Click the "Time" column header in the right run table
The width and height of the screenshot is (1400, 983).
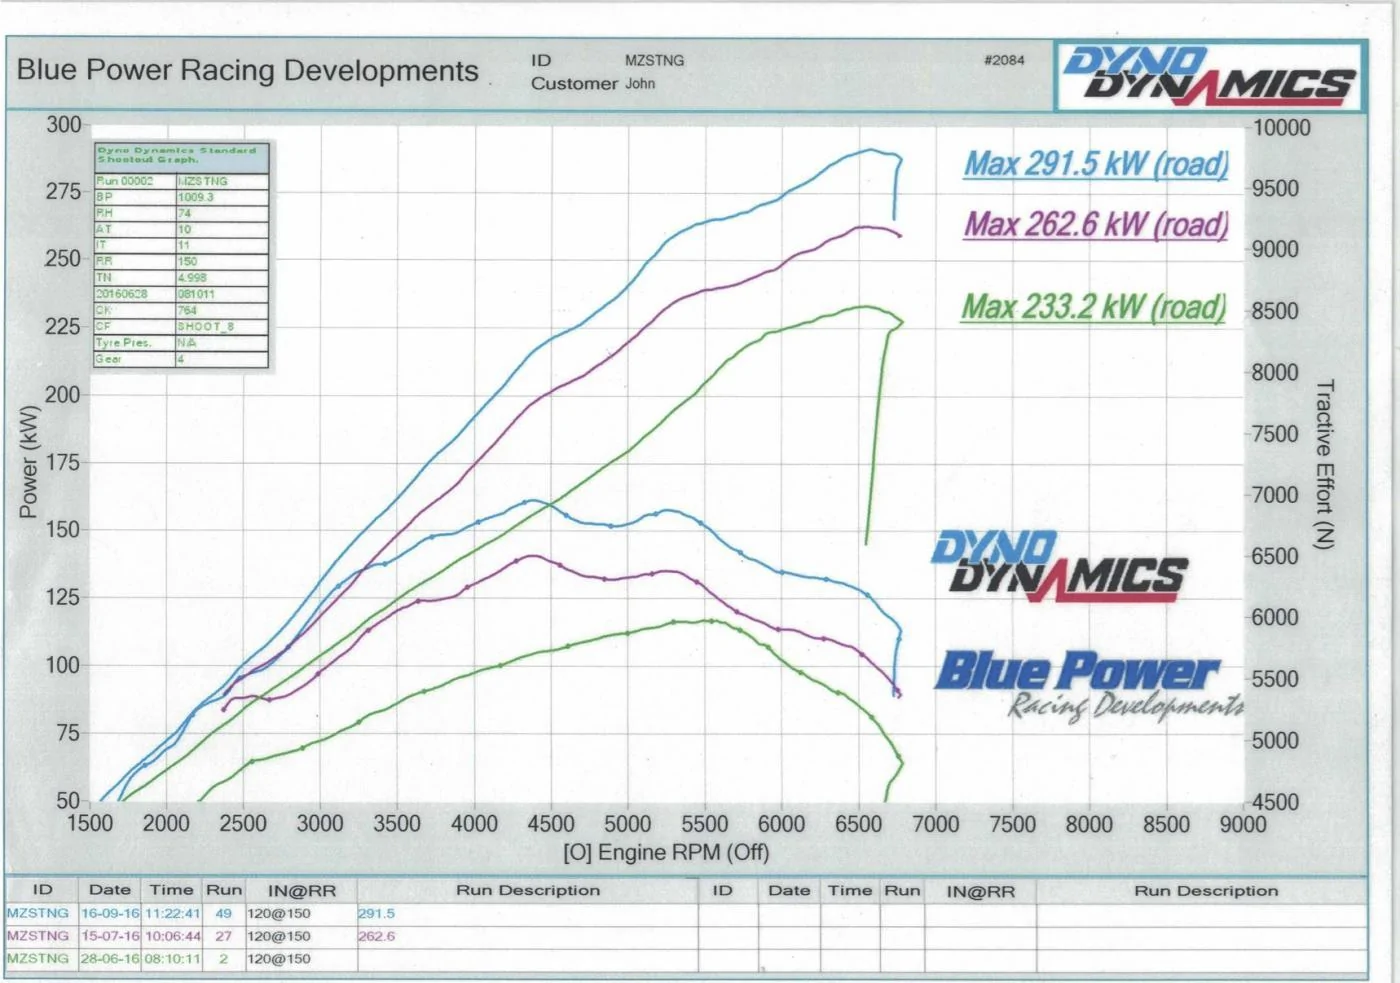pyautogui.click(x=850, y=890)
